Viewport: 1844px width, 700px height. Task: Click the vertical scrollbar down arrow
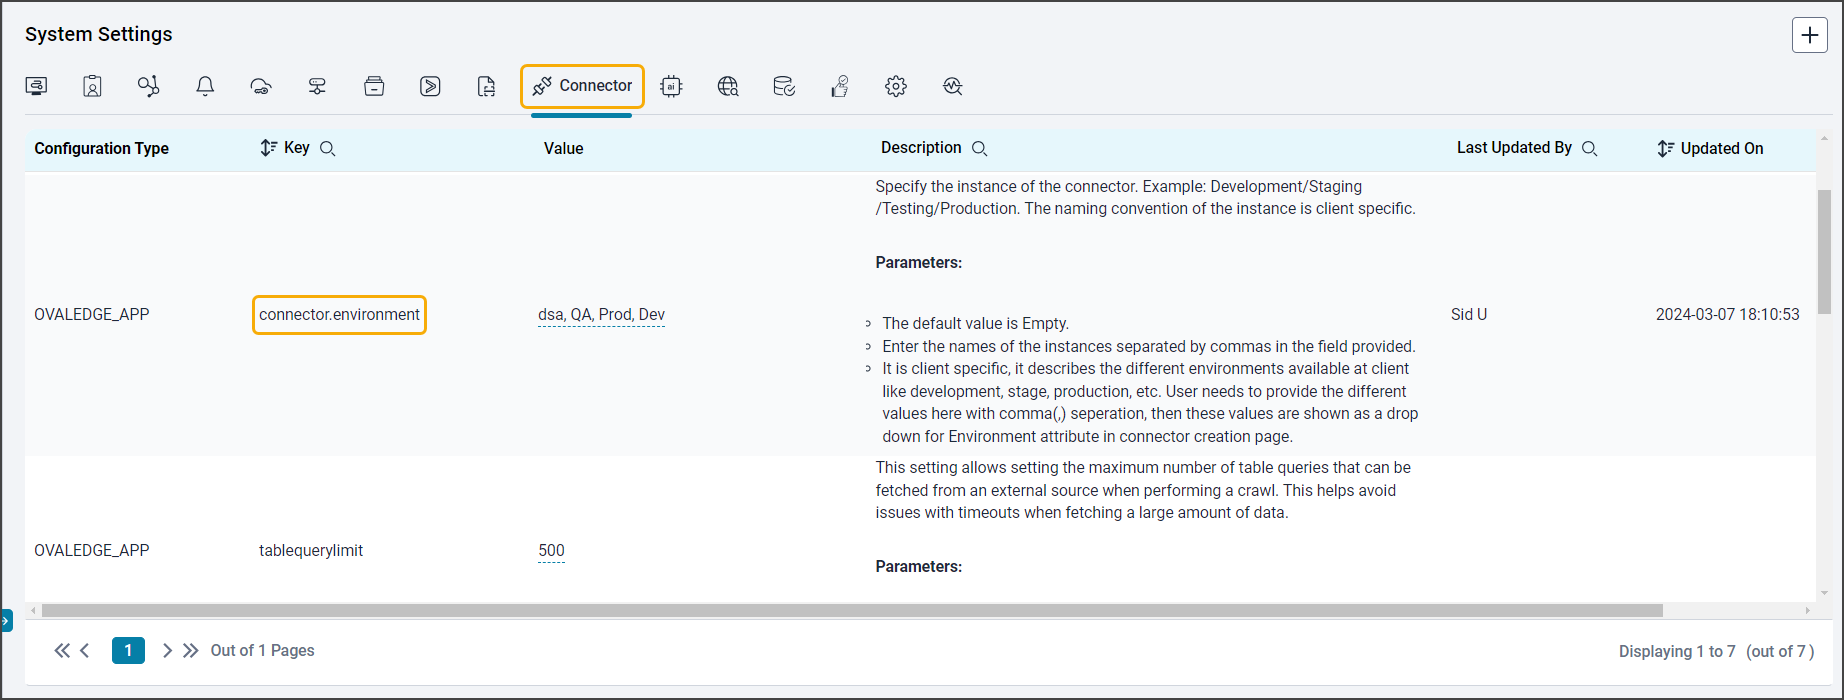click(1824, 593)
